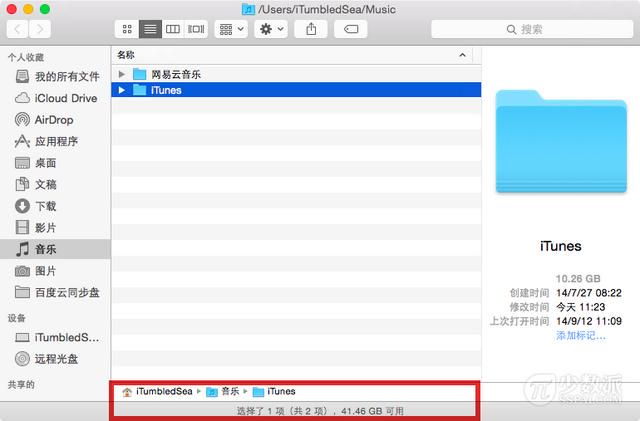Click the 10.26 GB size text

(578, 278)
